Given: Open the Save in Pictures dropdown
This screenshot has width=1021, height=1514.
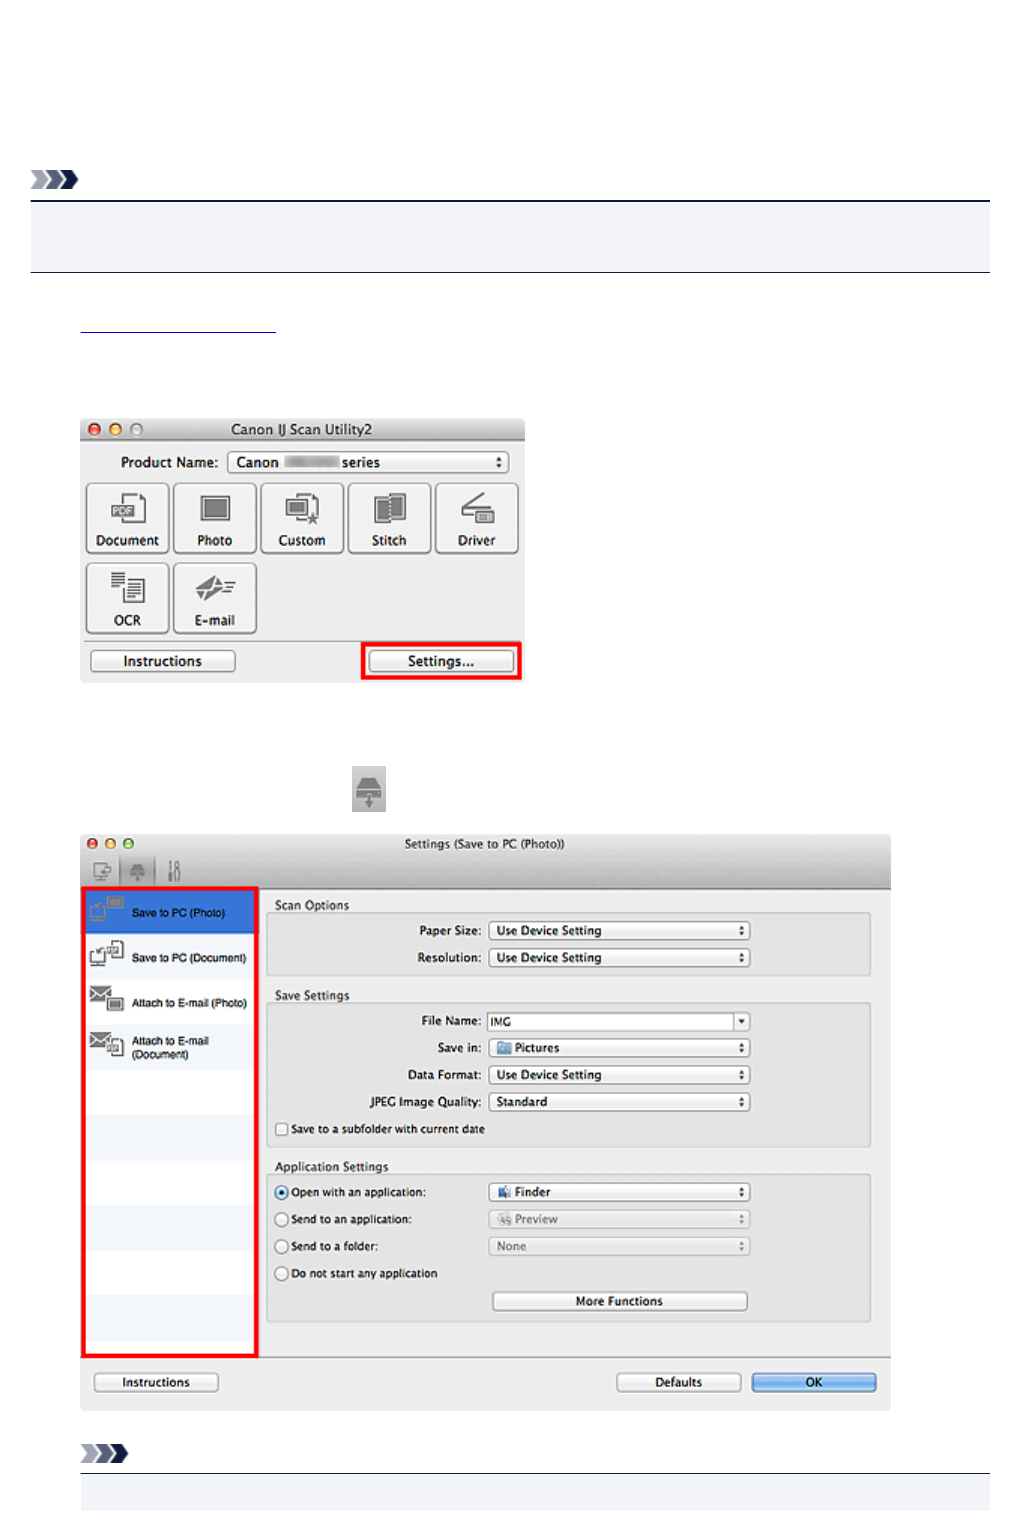Looking at the screenshot, I should pos(619,1047).
